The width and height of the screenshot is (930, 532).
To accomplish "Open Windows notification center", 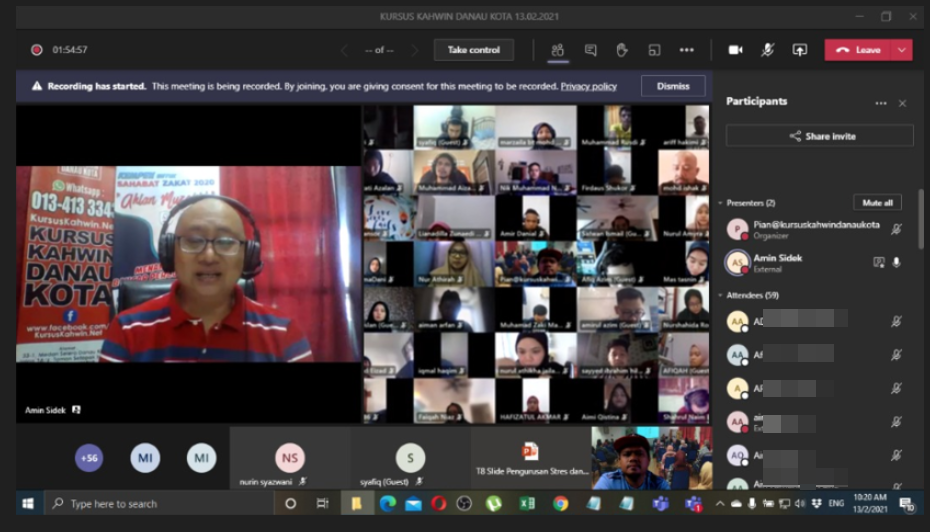I will pyautogui.click(x=906, y=504).
